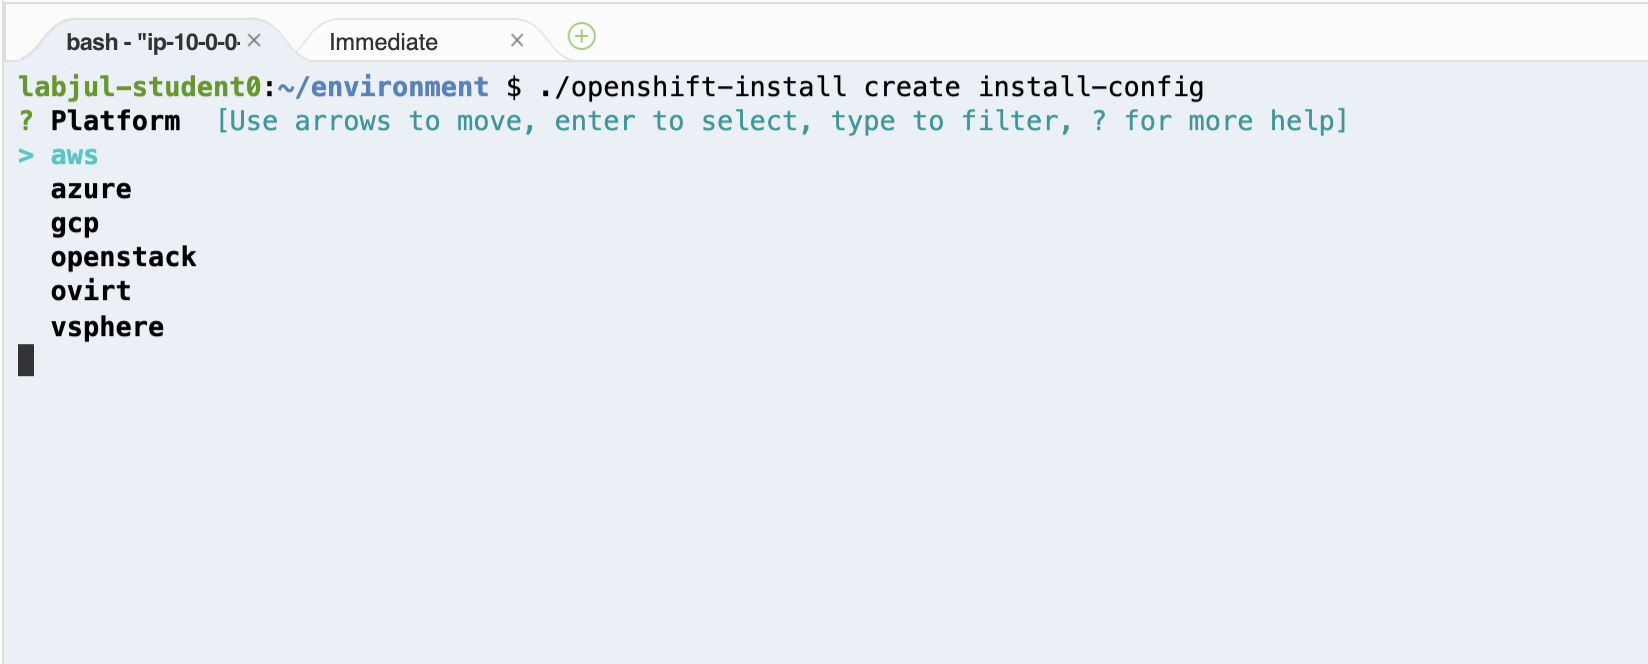Select the aws platform option
The image size is (1648, 664).
coord(75,156)
